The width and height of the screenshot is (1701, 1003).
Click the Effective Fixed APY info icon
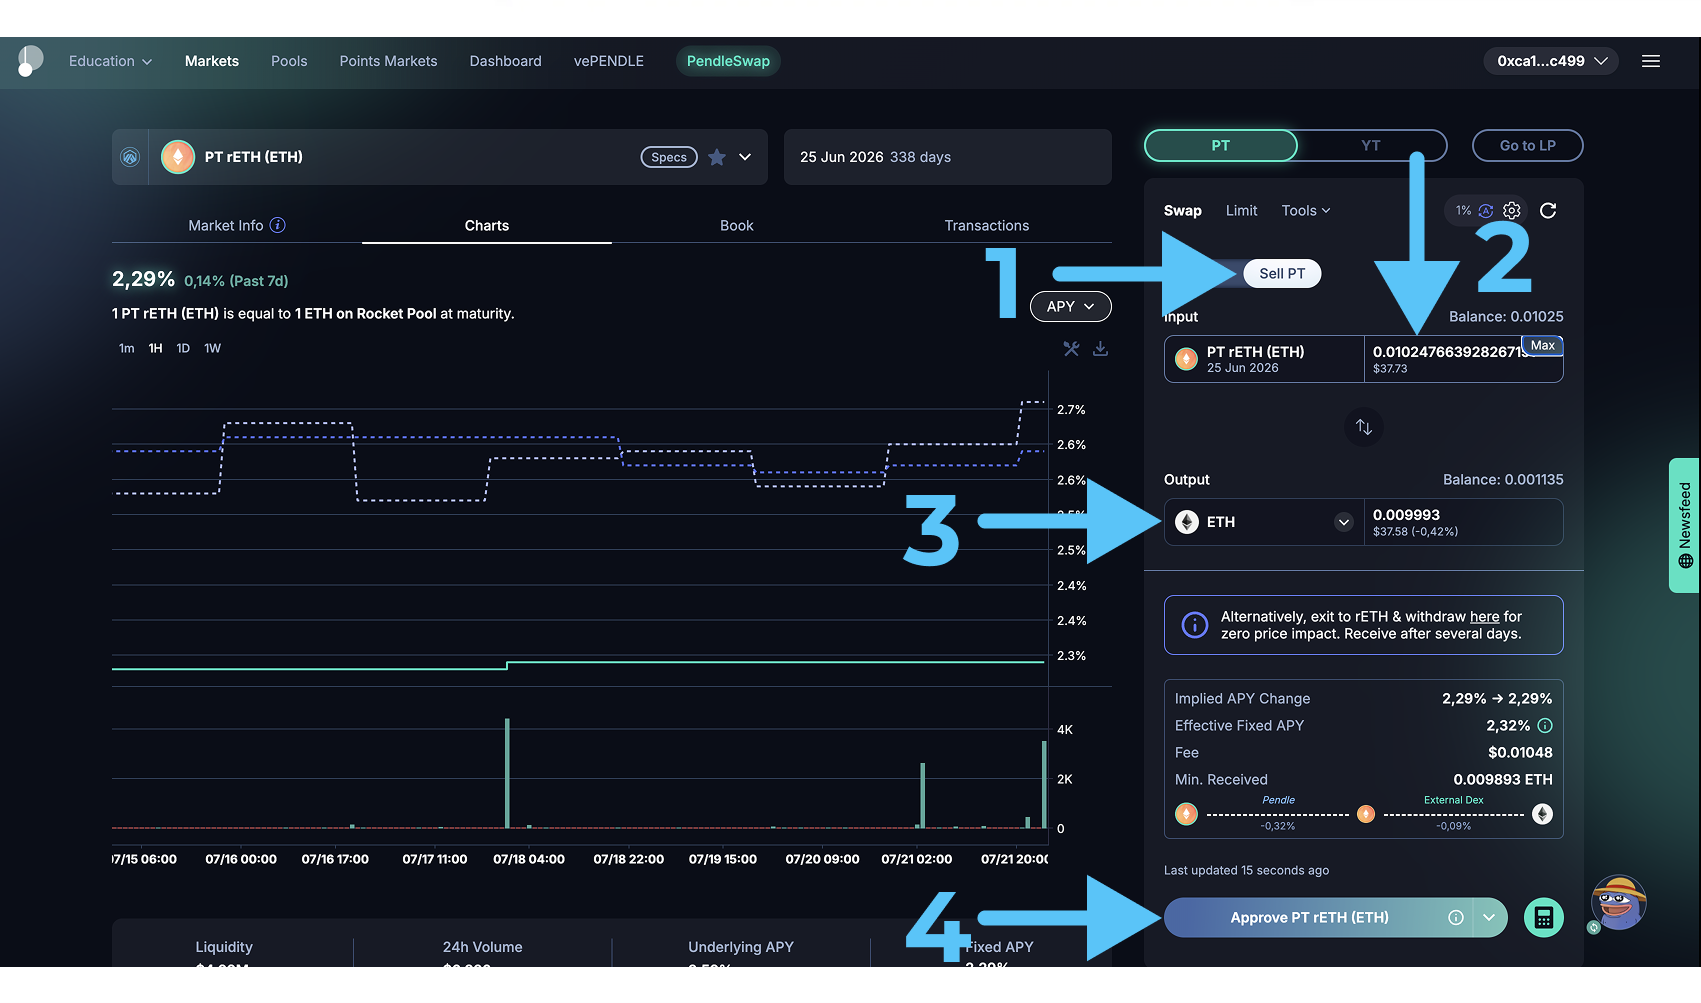[1545, 726]
